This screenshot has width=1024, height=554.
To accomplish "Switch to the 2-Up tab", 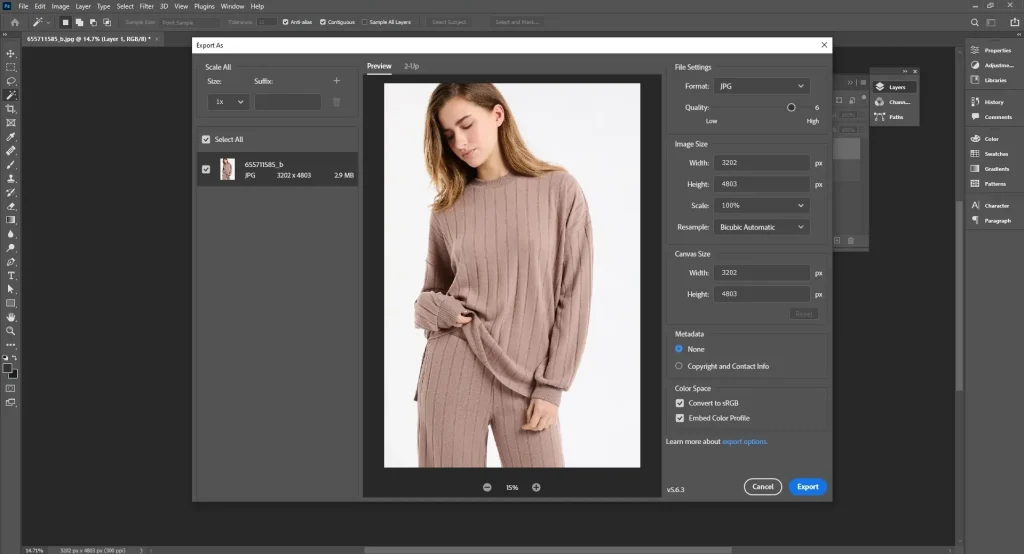I will 411,66.
